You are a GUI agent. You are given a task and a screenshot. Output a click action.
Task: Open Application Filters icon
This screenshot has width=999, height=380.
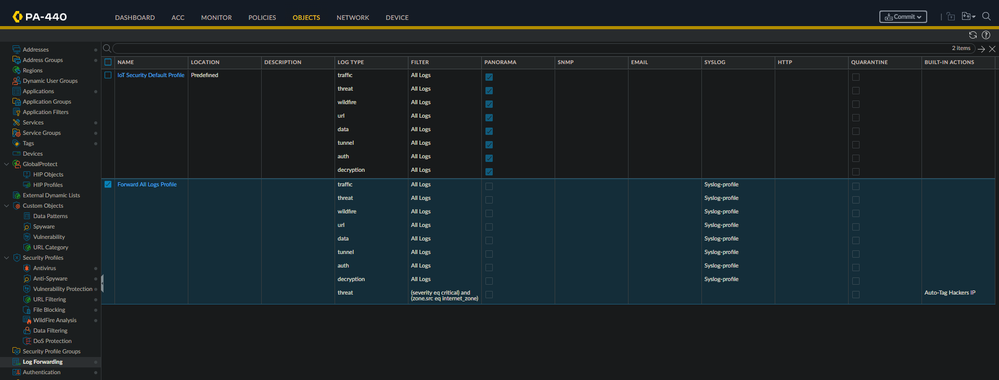pos(17,112)
